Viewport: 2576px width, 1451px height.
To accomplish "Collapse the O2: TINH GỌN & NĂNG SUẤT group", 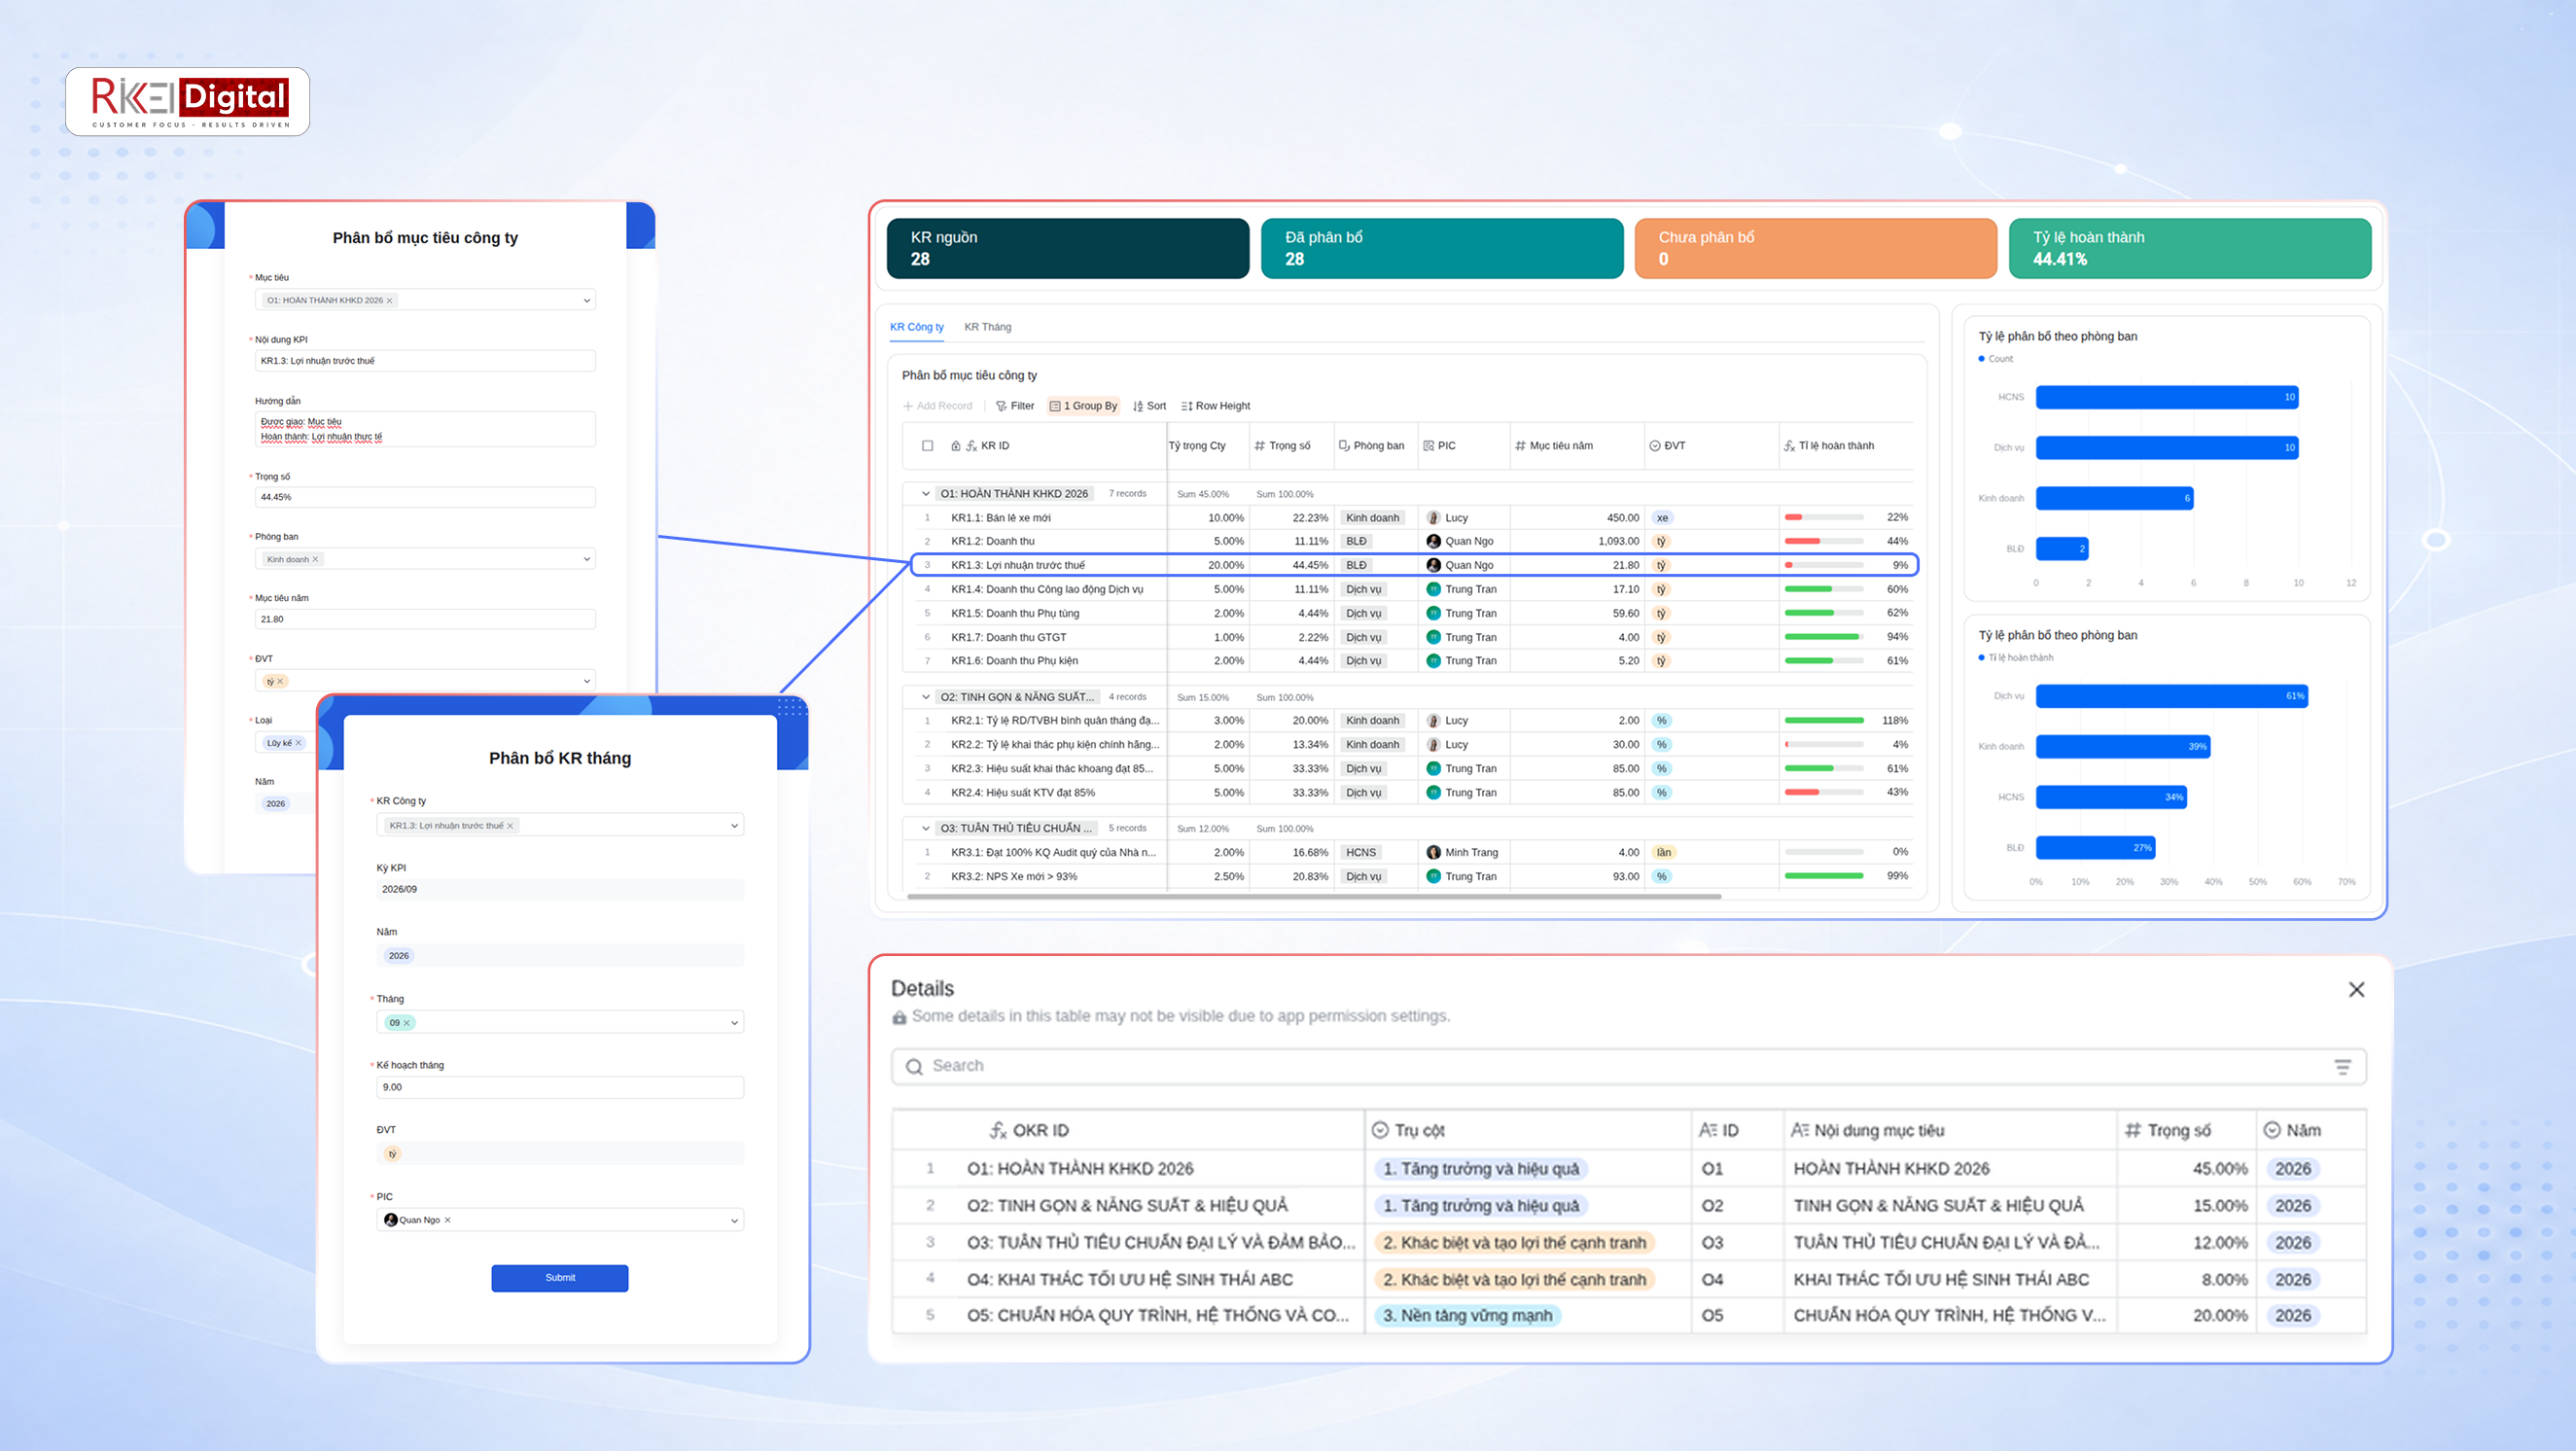I will coord(925,697).
